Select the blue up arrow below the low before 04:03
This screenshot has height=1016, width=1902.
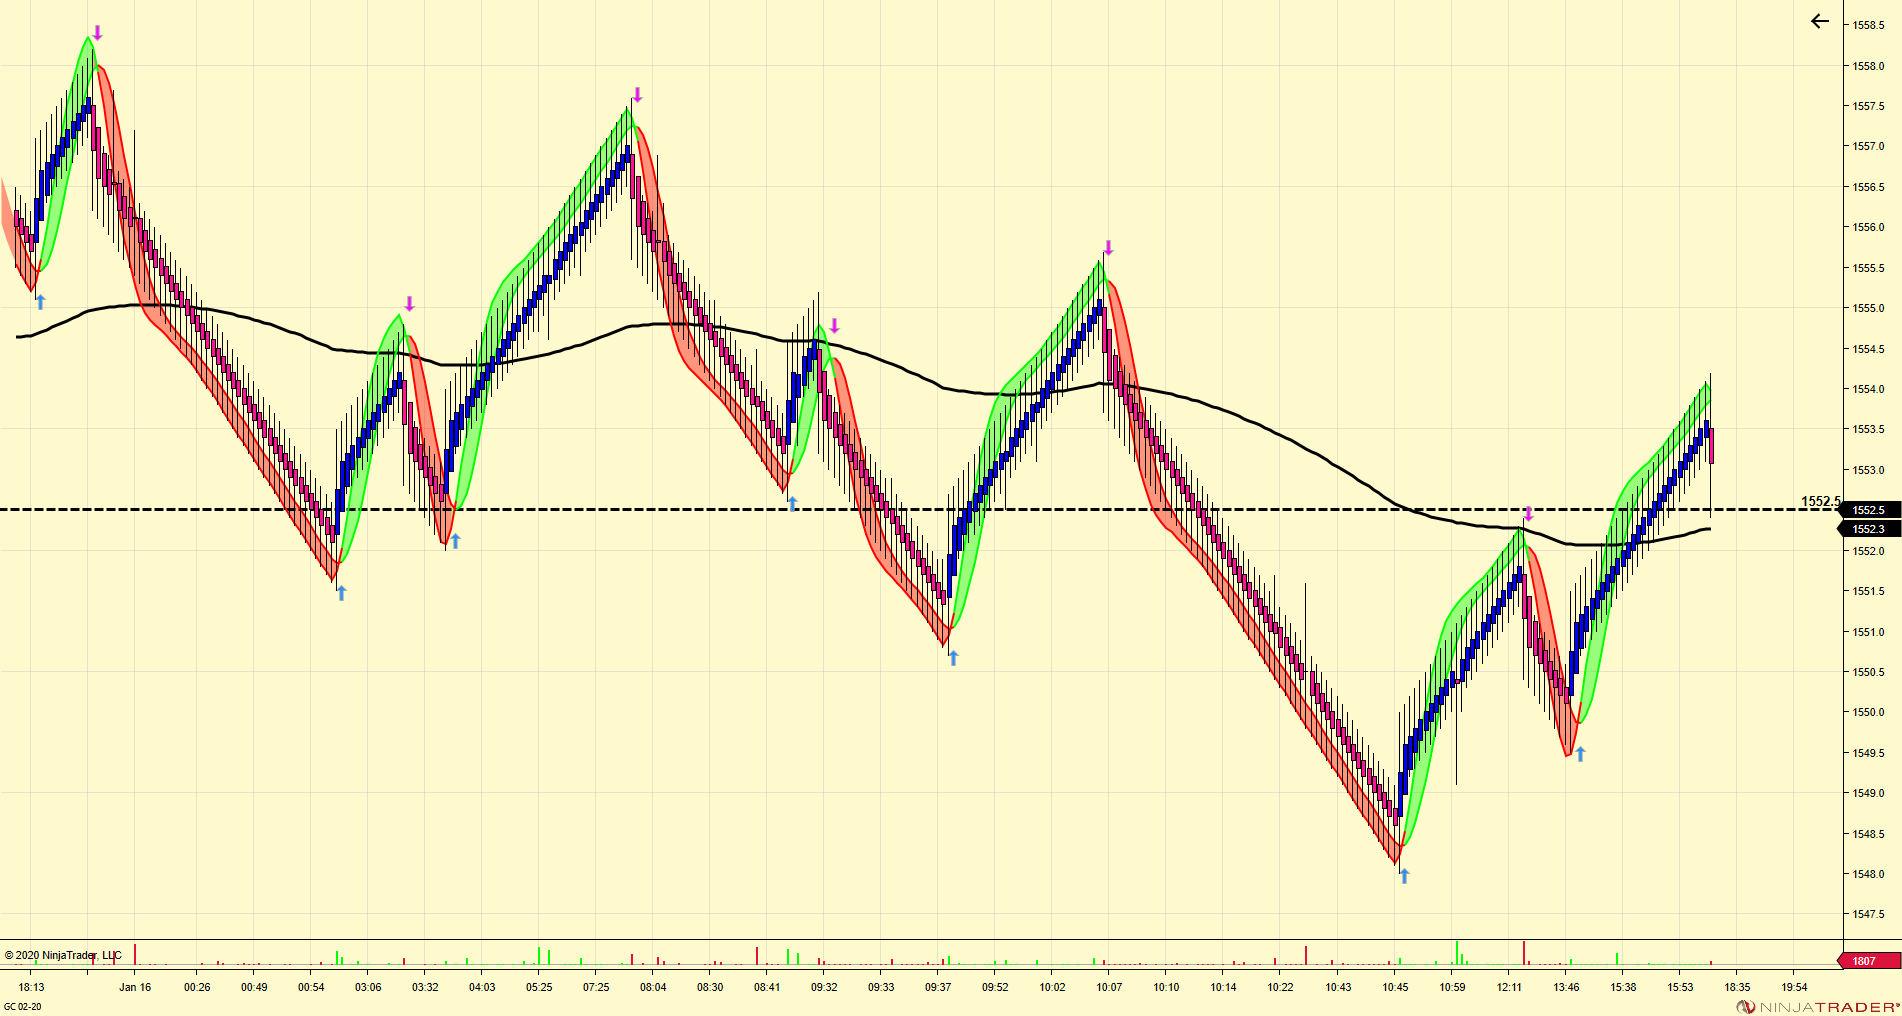pyautogui.click(x=455, y=541)
